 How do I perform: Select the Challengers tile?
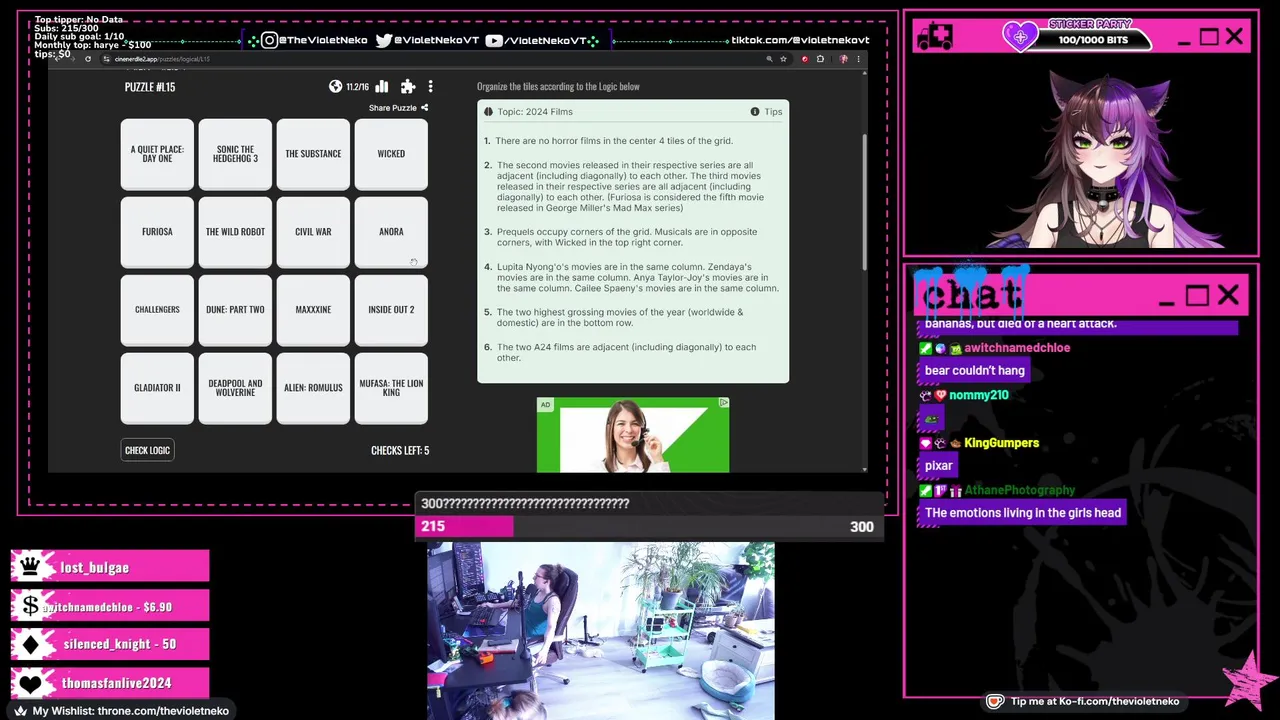(157, 310)
